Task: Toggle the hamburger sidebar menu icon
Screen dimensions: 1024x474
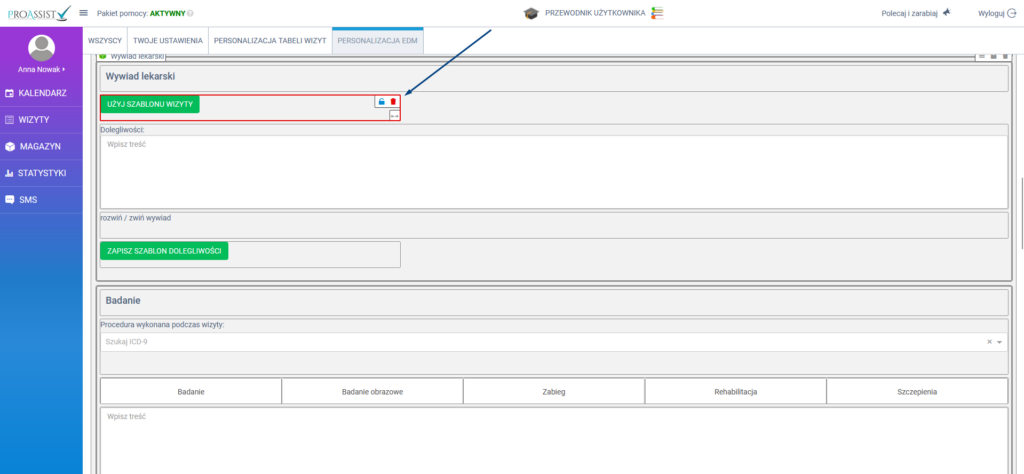Action: pyautogui.click(x=83, y=13)
